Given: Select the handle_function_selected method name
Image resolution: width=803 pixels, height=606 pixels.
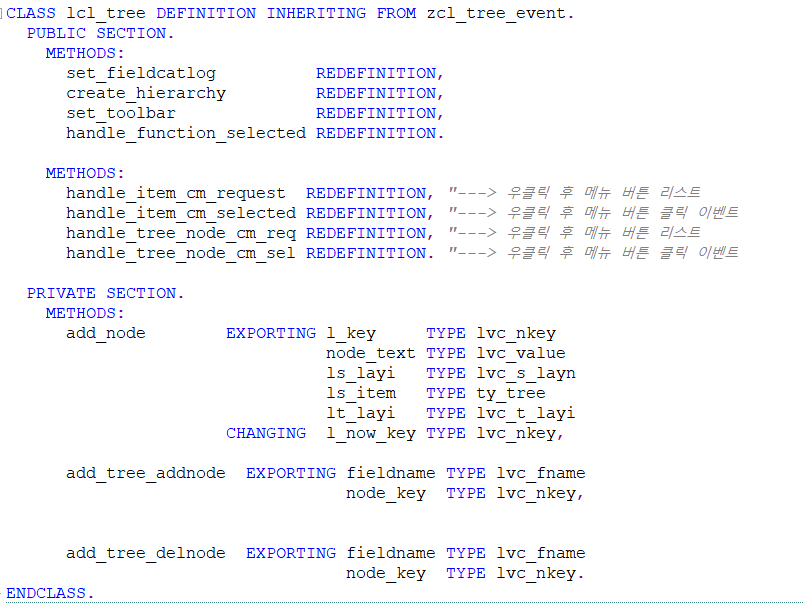Looking at the screenshot, I should click(186, 133).
